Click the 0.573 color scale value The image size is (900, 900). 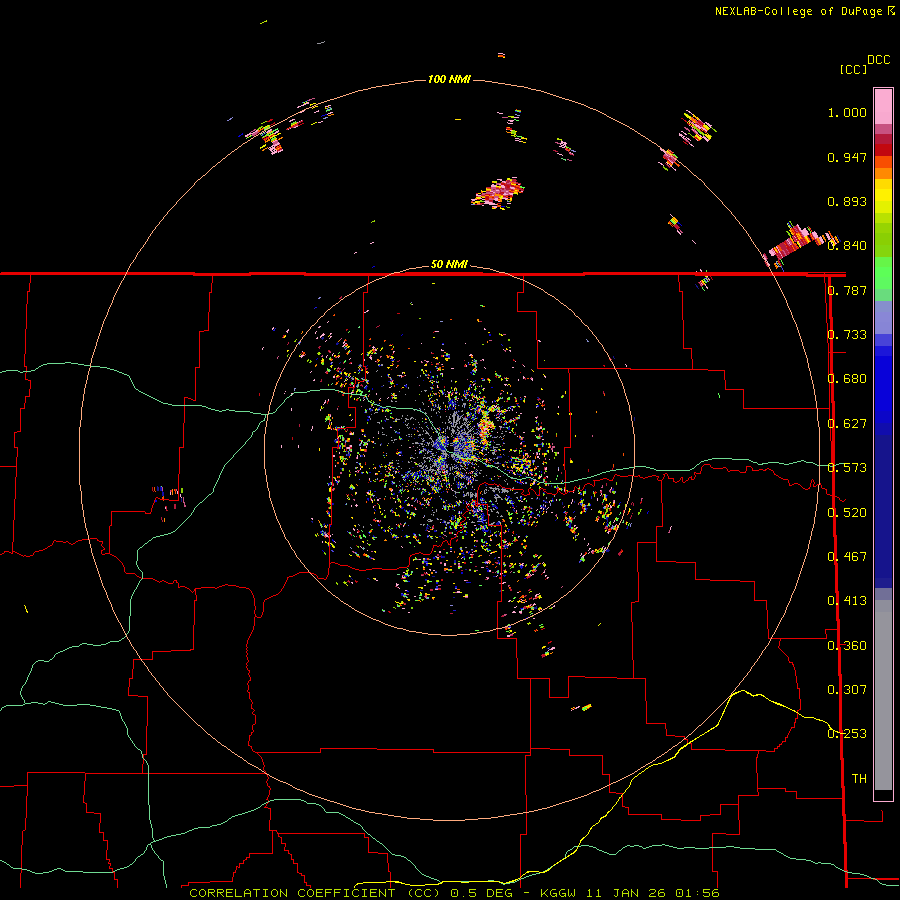847,468
